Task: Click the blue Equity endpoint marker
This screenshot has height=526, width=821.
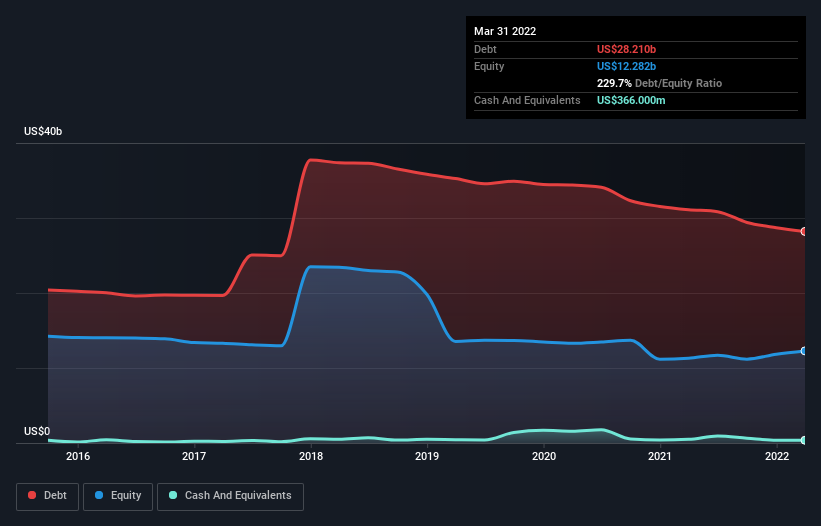Action: 804,351
